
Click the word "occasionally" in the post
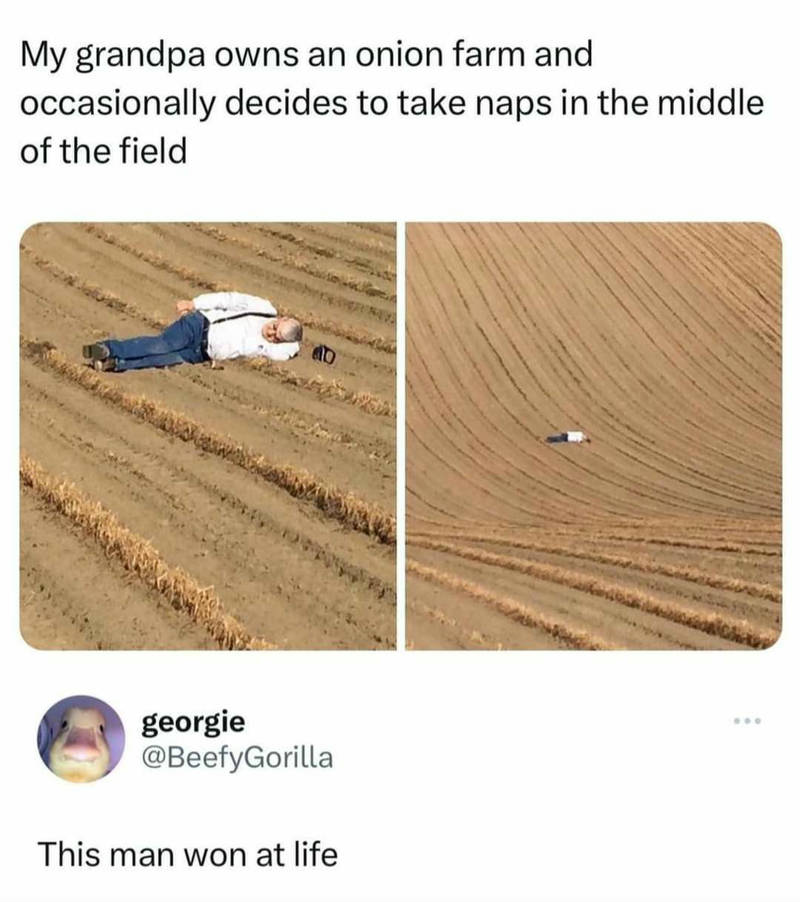118,104
